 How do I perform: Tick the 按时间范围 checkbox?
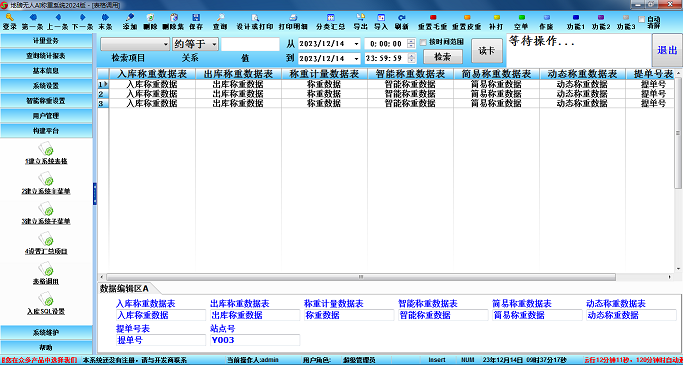[x=423, y=42]
